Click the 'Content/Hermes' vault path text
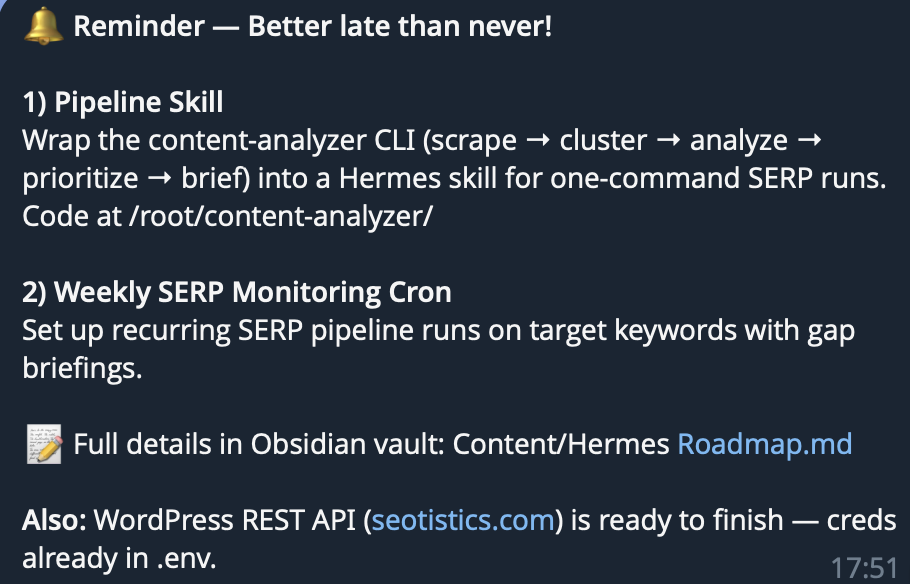 click(561, 444)
